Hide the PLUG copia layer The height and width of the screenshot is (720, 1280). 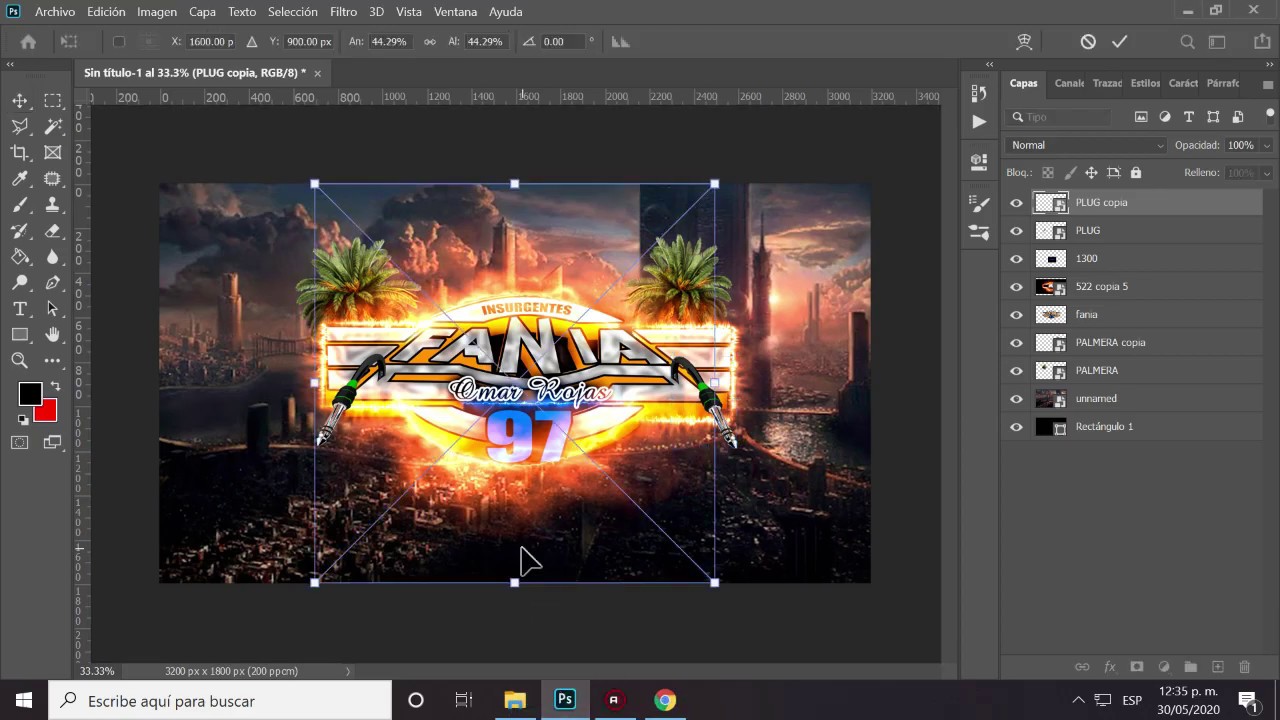(1017, 203)
